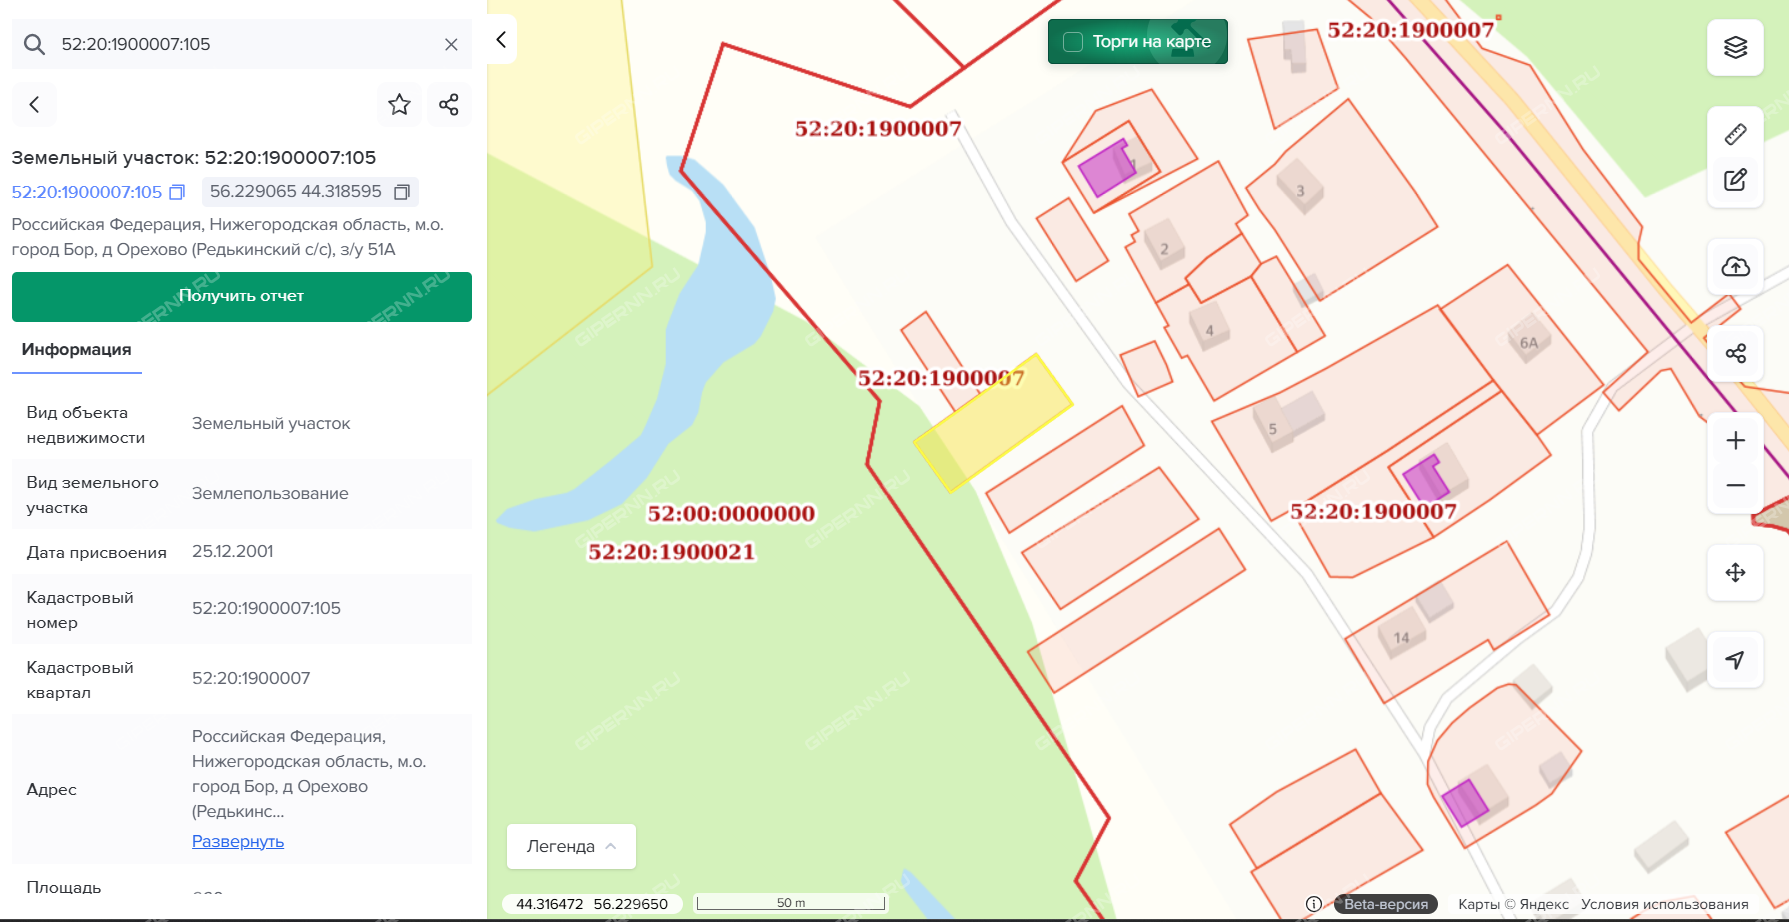This screenshot has width=1789, height=922.
Task: Click the move/pan arrows icon
Action: coord(1735,572)
